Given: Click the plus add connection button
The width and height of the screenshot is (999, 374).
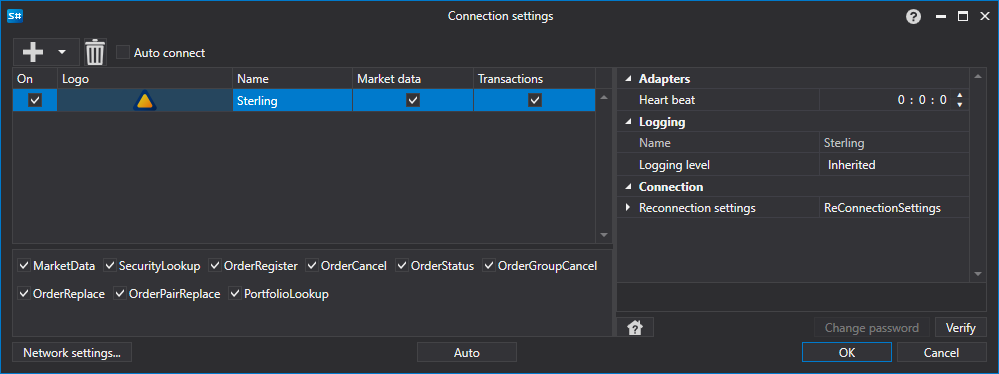Looking at the screenshot, I should (x=32, y=52).
